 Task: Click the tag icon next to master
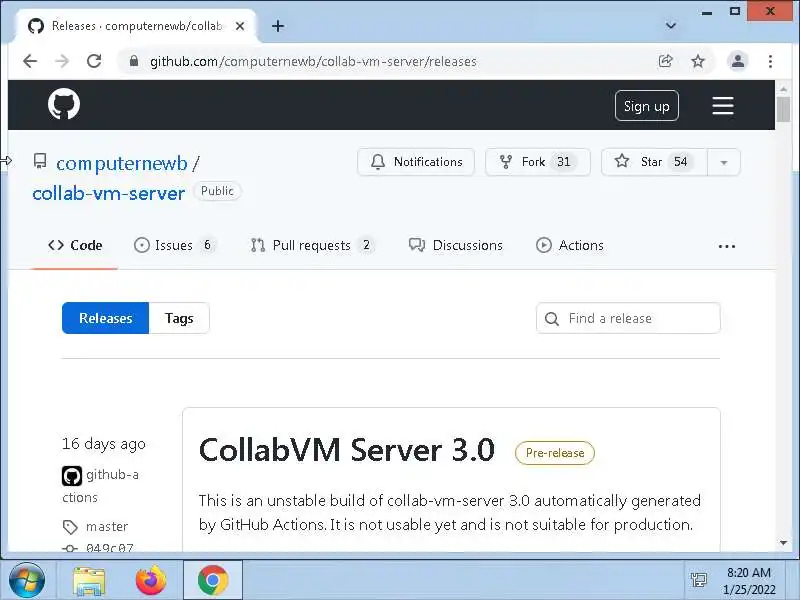(70, 527)
